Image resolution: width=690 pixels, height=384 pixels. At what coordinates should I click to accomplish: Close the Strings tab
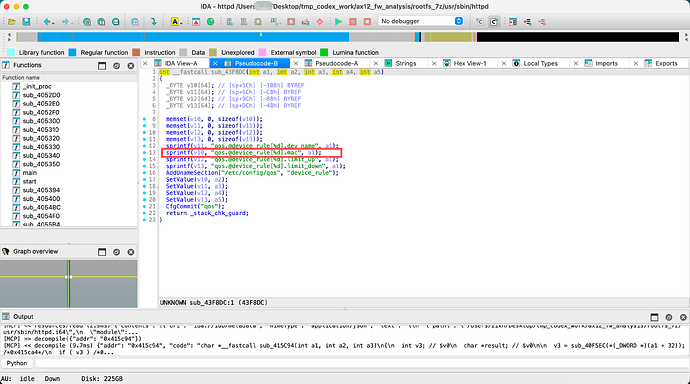tap(376, 63)
